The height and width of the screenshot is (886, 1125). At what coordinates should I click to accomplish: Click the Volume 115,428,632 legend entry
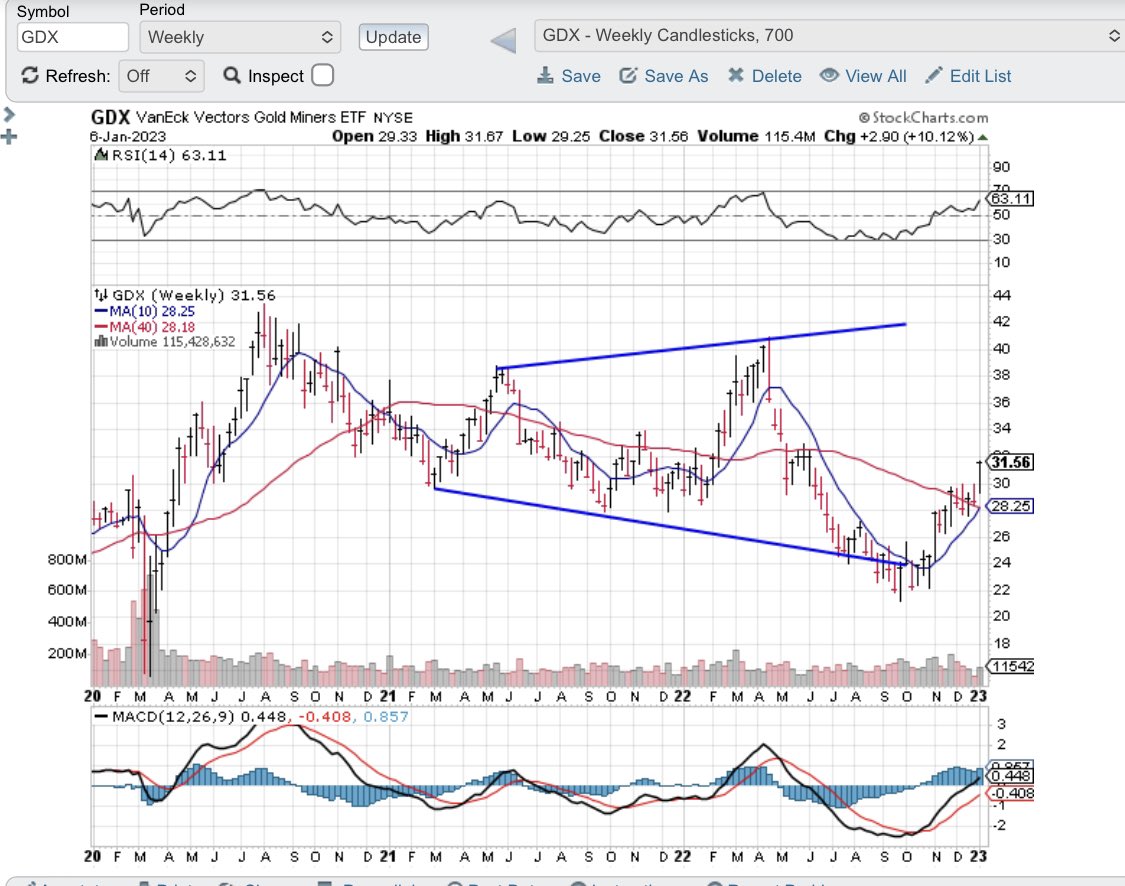(165, 342)
